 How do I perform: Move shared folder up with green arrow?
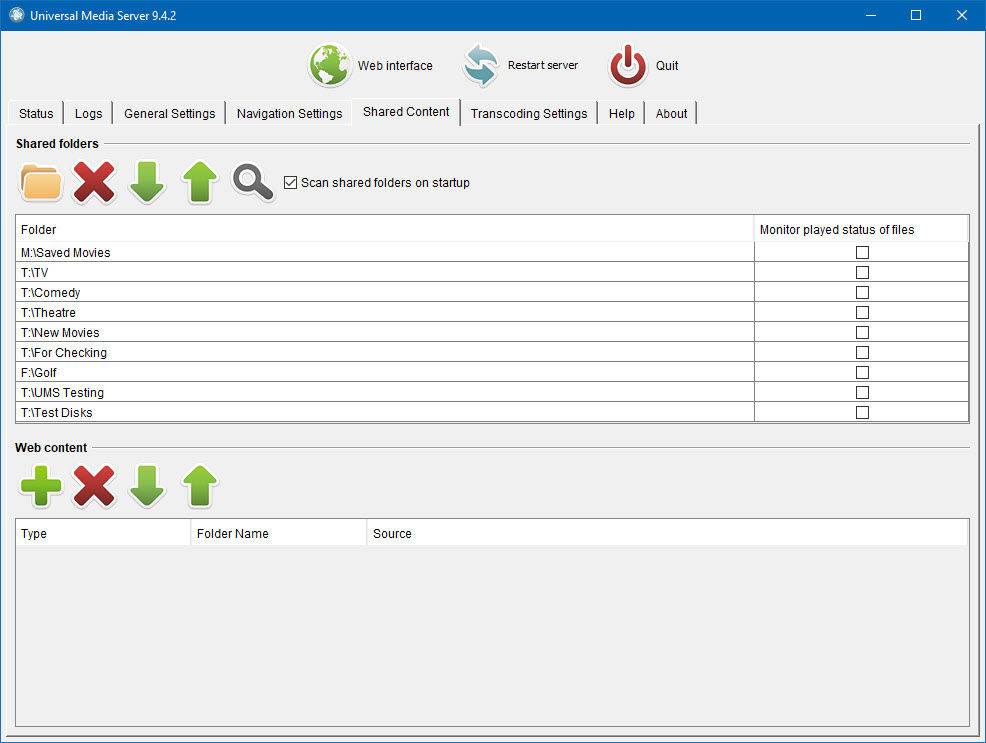click(200, 182)
